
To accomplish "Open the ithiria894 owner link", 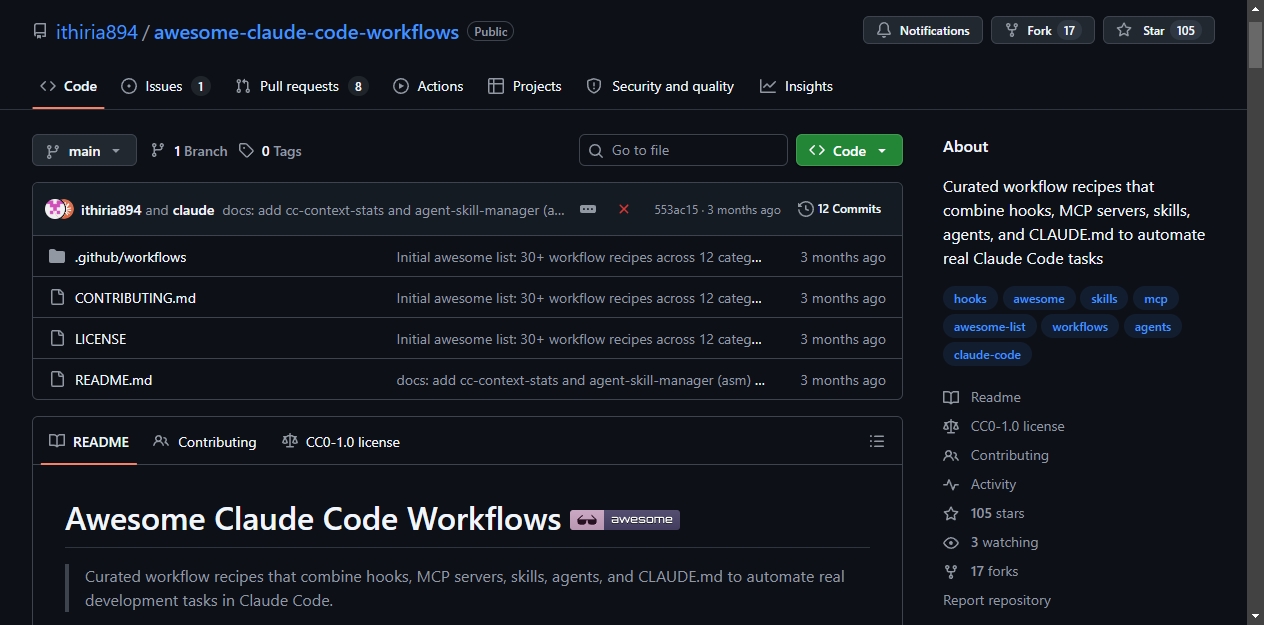I will (96, 31).
